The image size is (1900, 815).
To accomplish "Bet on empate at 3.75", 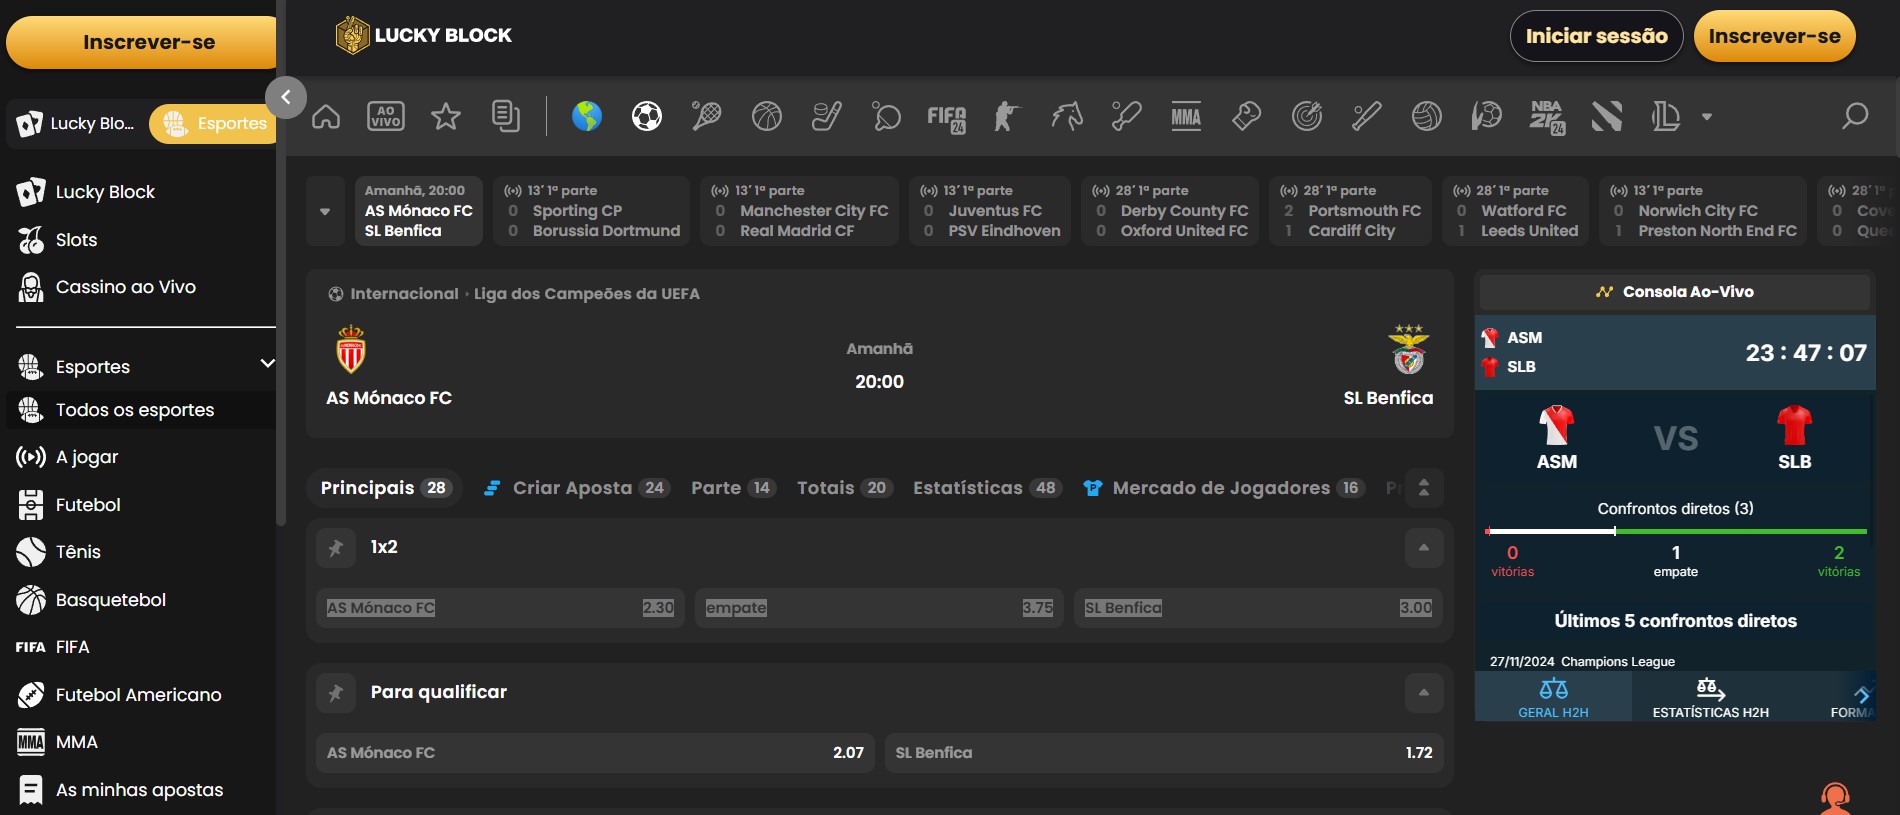I will (879, 608).
